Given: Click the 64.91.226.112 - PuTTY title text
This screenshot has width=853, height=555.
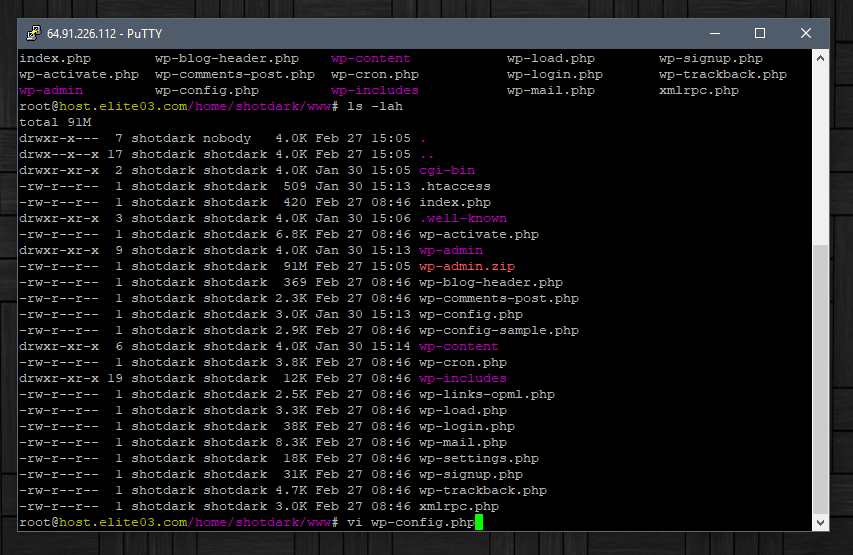Looking at the screenshot, I should coord(104,34).
